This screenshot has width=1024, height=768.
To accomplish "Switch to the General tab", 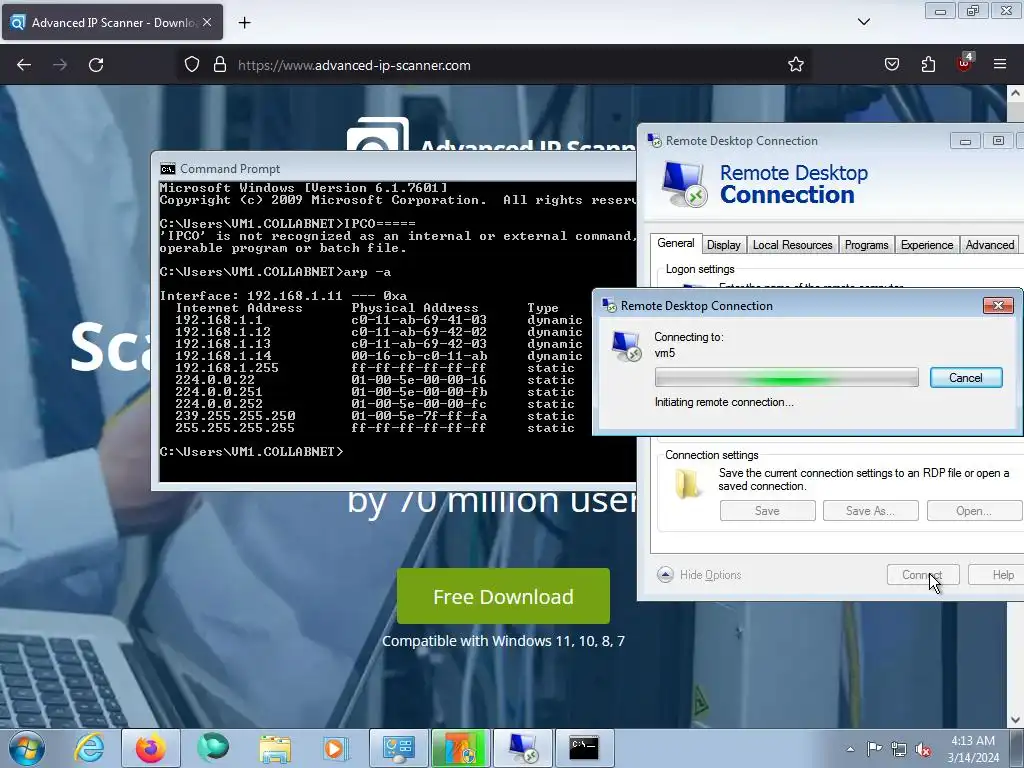I will point(676,244).
